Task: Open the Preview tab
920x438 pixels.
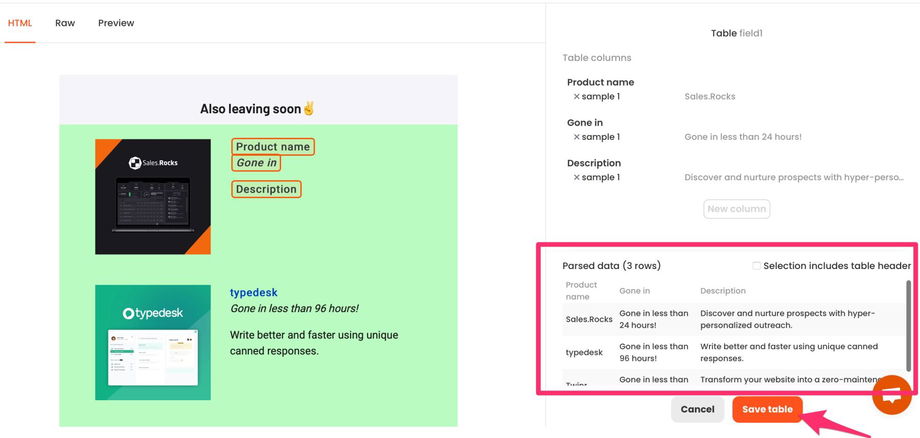Action: click(x=116, y=23)
